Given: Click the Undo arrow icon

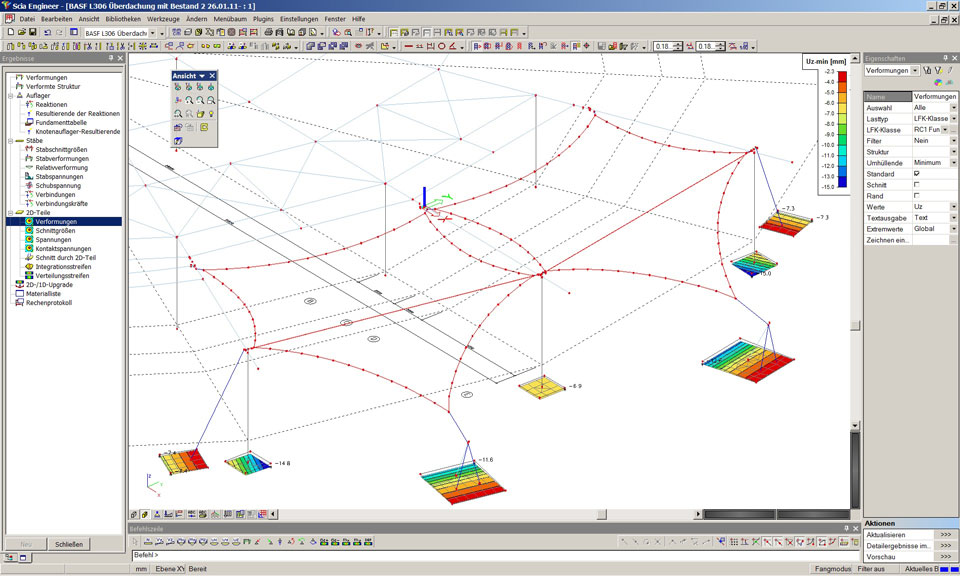Looking at the screenshot, I should tap(47, 33).
